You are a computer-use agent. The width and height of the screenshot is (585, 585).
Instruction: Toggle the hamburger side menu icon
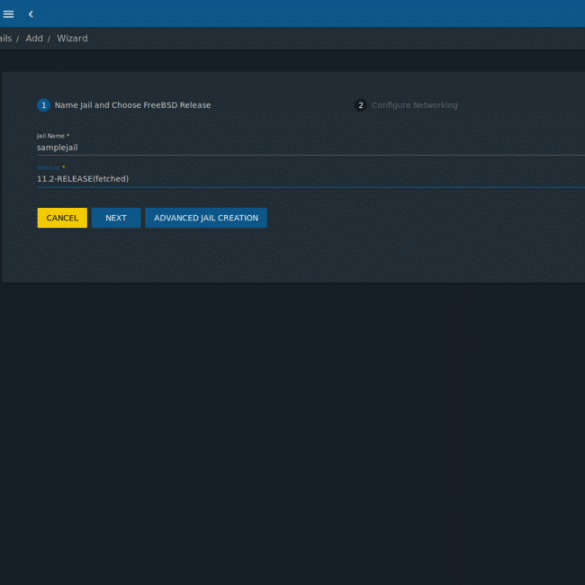[8, 14]
